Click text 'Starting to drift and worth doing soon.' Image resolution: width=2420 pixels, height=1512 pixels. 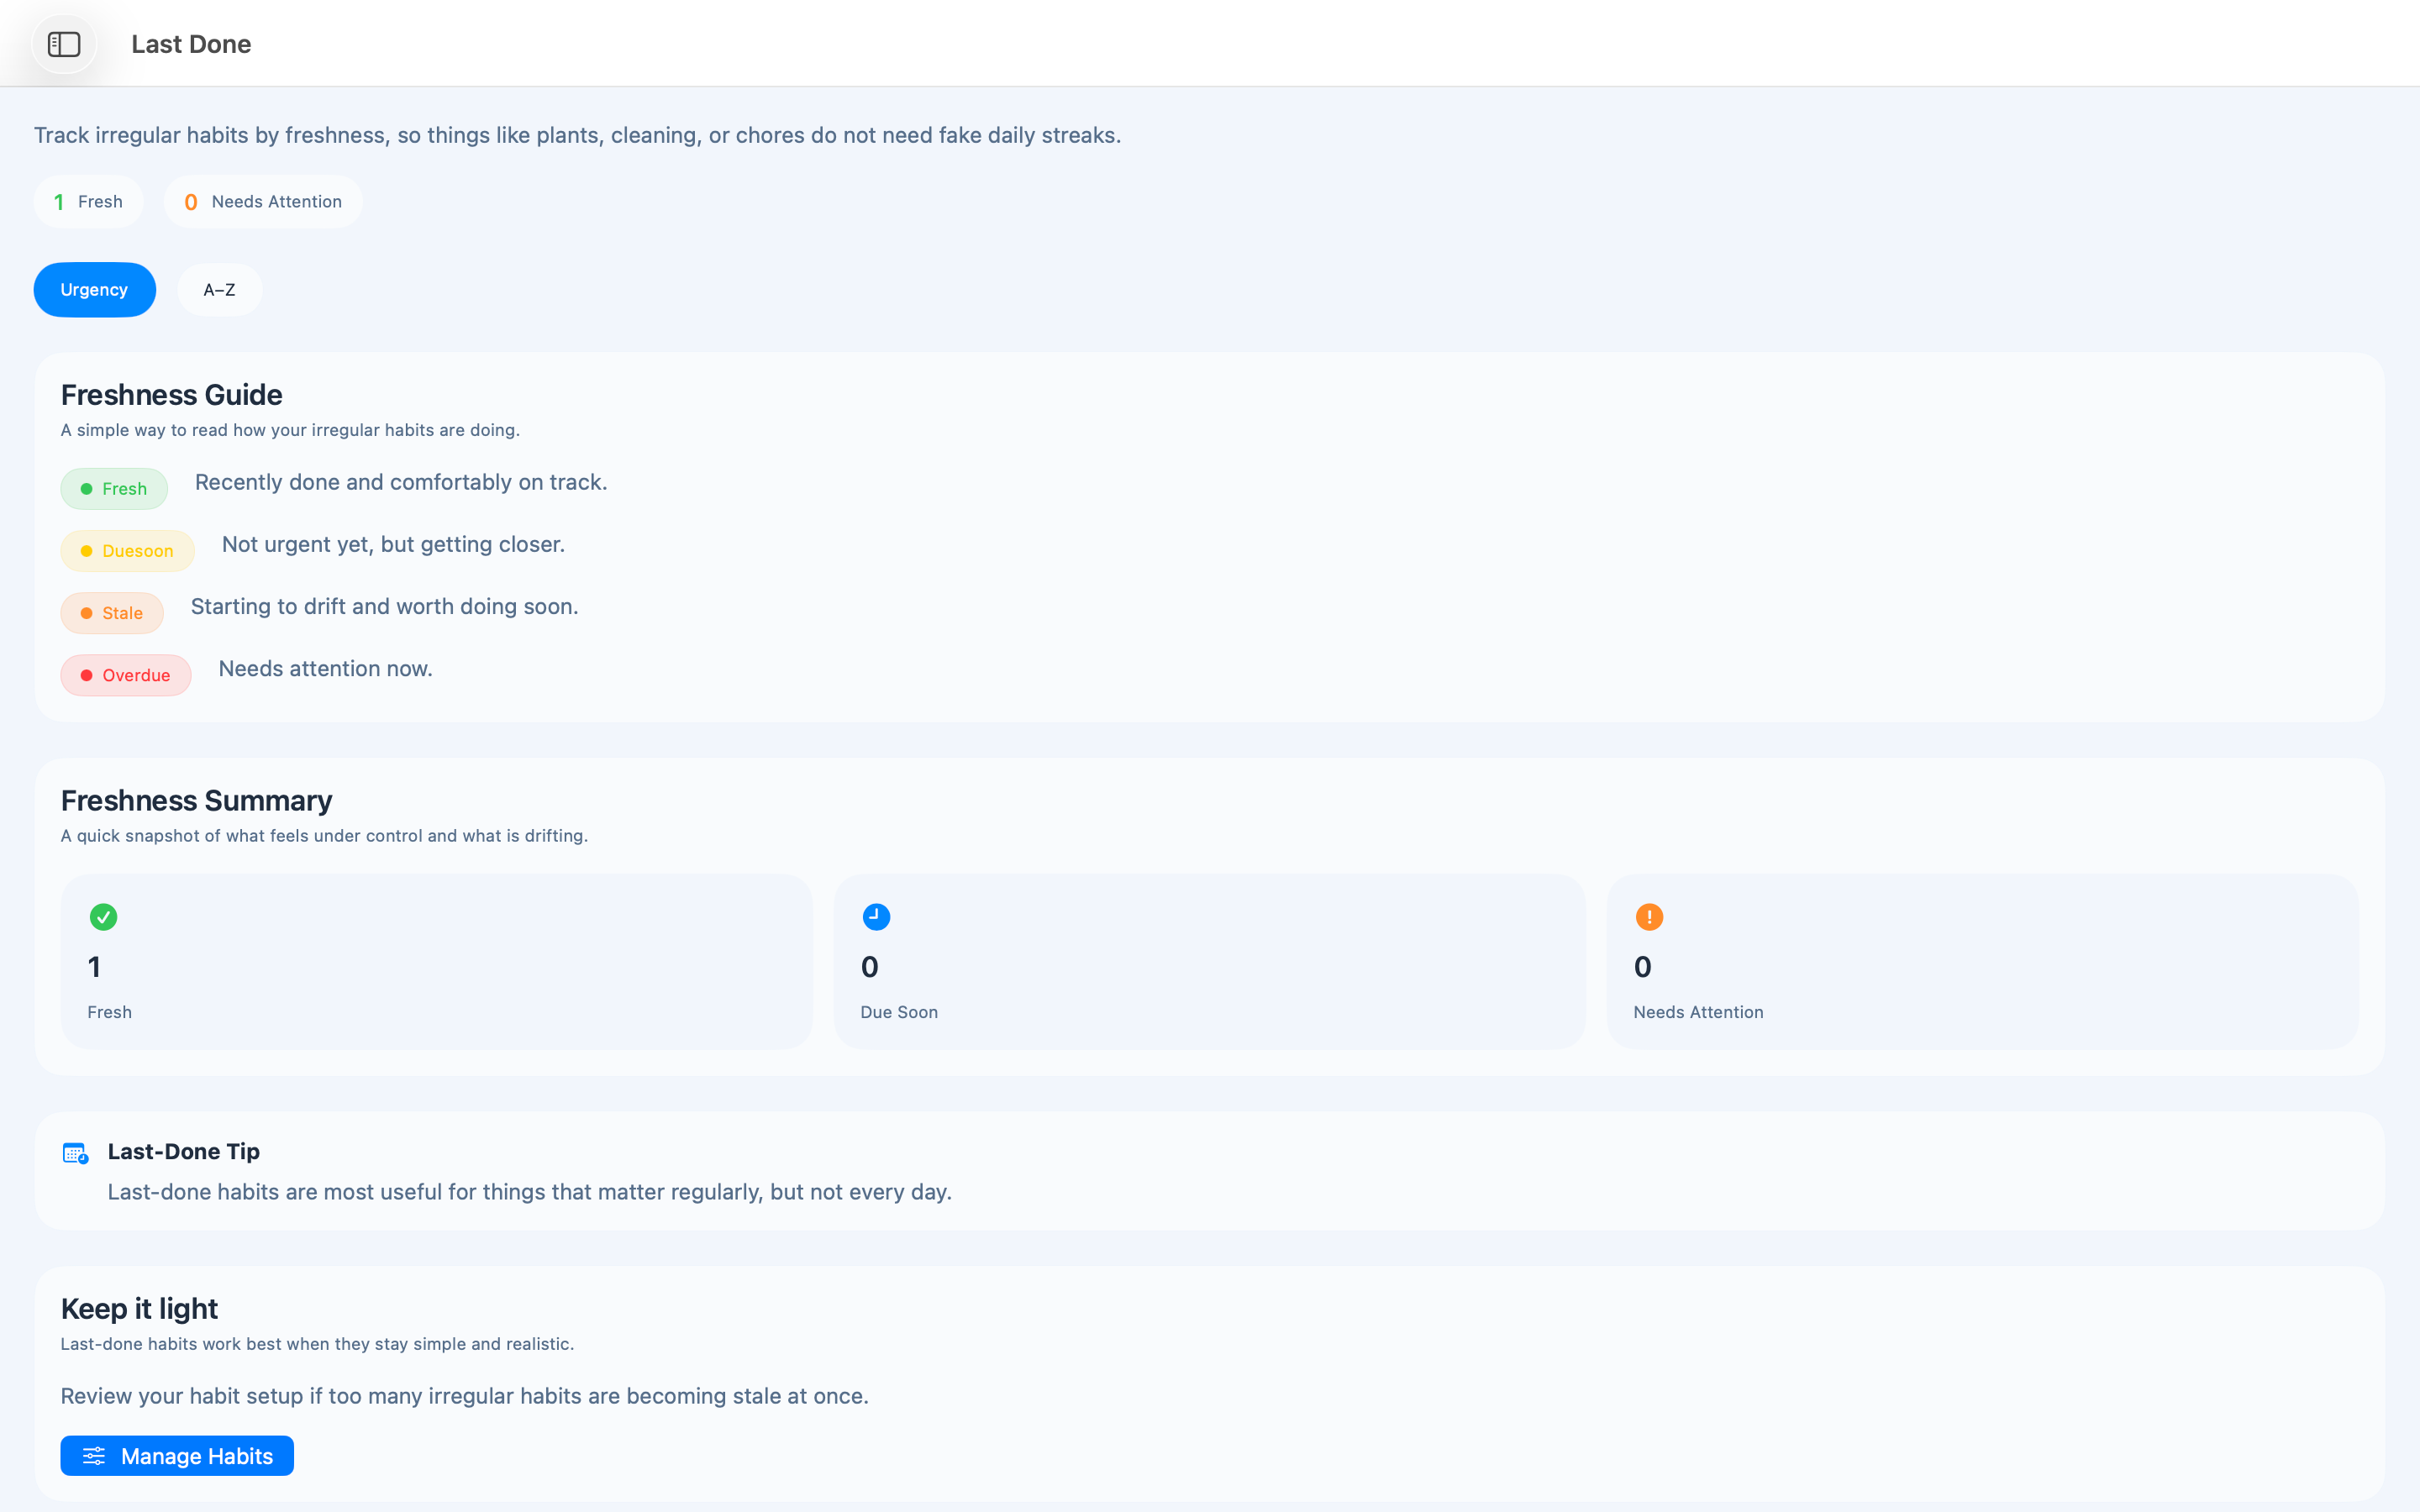pyautogui.click(x=385, y=606)
